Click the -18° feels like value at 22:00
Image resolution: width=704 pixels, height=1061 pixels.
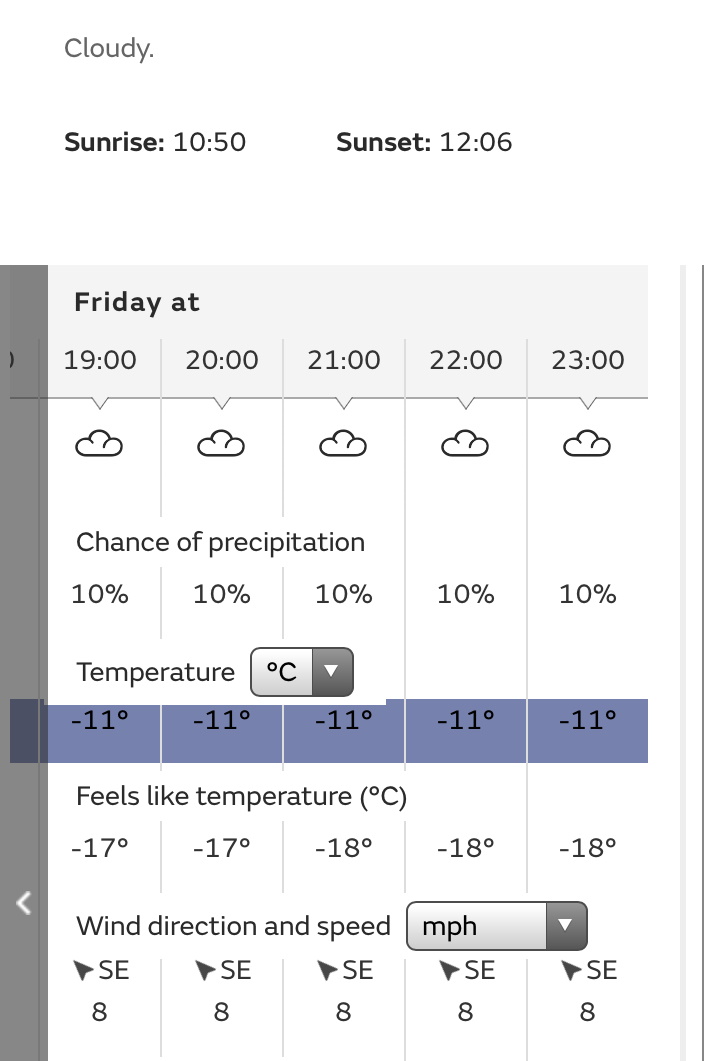point(465,849)
